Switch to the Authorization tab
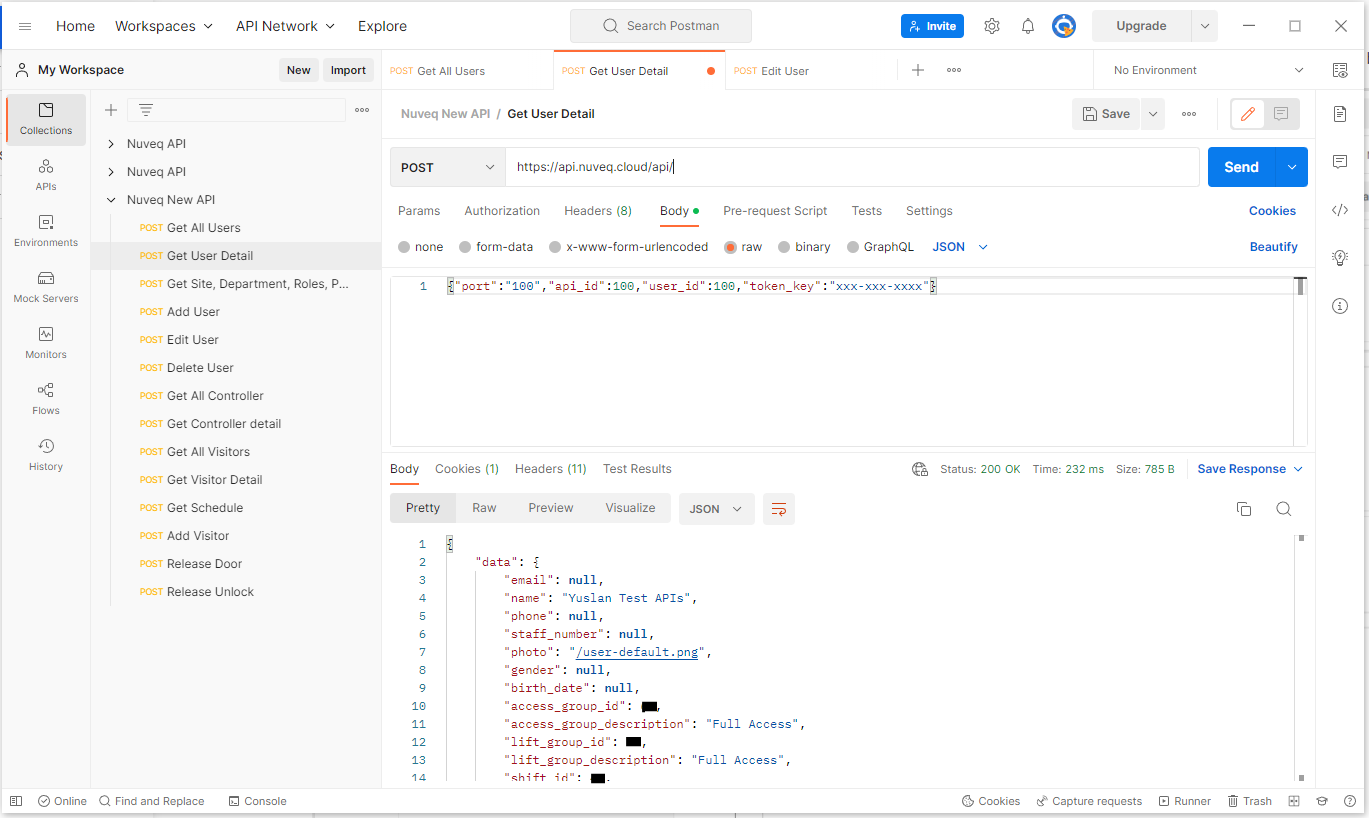The image size is (1369, 818). coord(502,211)
